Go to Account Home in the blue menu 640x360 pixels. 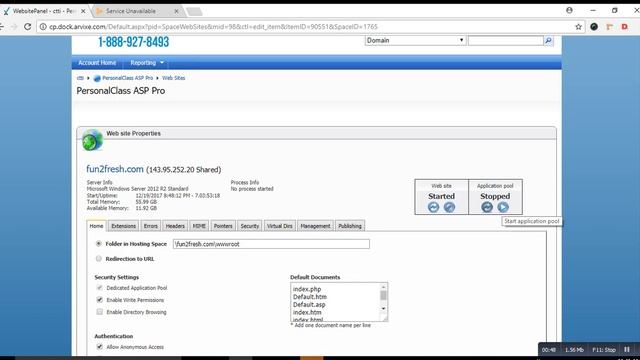click(x=97, y=63)
